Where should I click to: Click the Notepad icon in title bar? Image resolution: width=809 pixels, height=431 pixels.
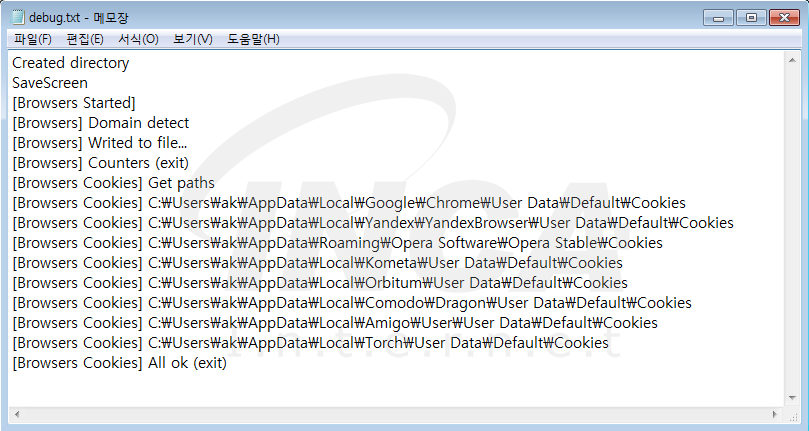(18, 17)
